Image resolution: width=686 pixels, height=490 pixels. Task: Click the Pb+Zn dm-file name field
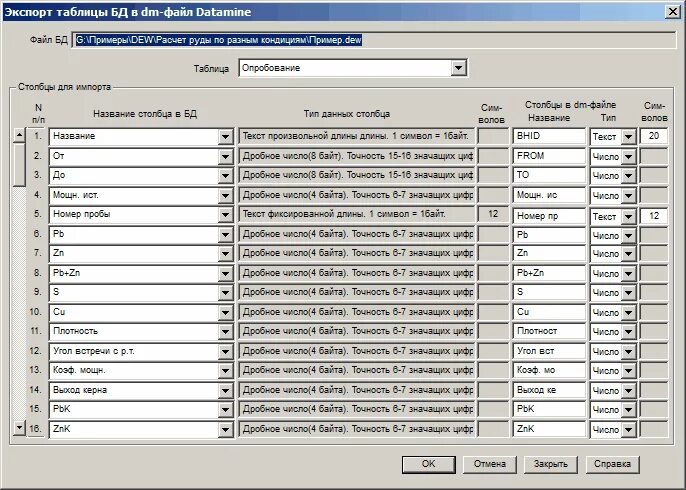click(549, 273)
